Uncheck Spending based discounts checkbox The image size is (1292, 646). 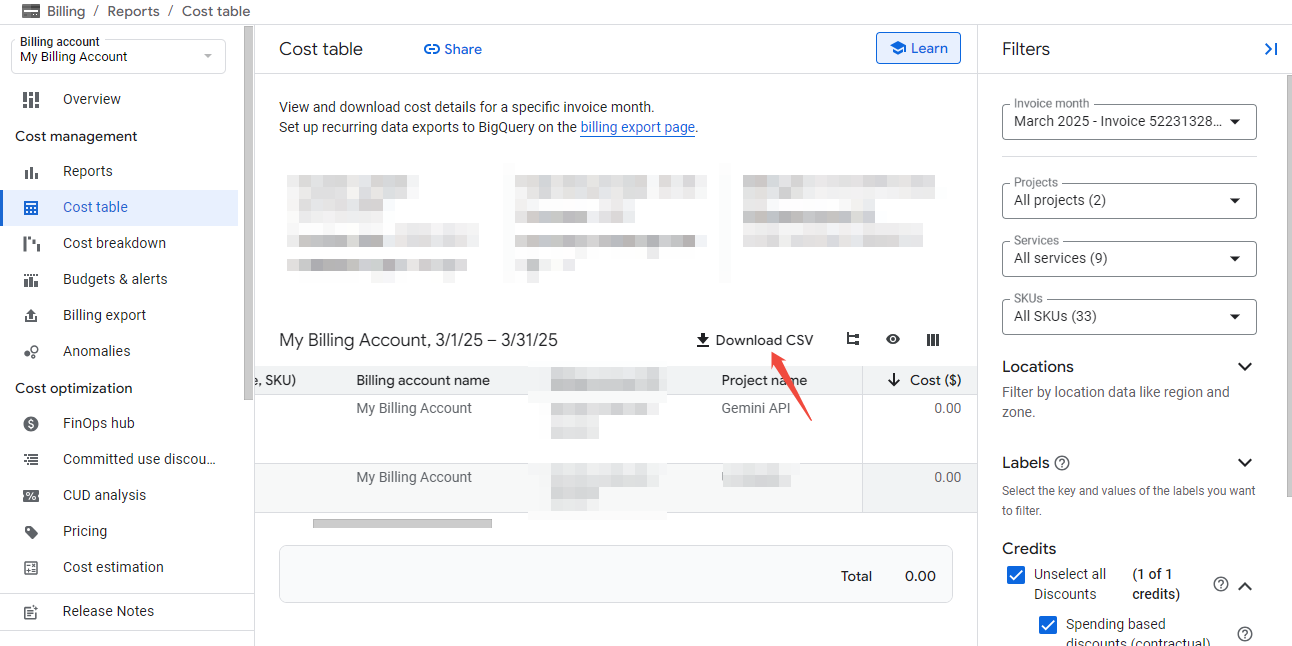click(x=1048, y=625)
